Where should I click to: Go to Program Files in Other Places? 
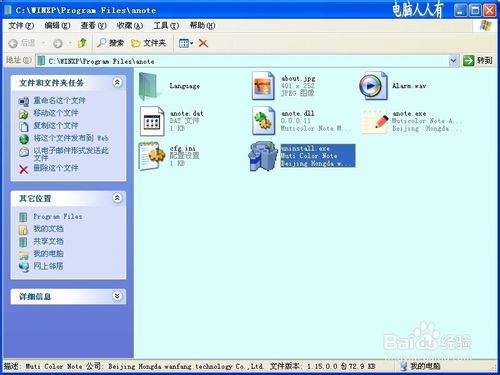click(58, 217)
